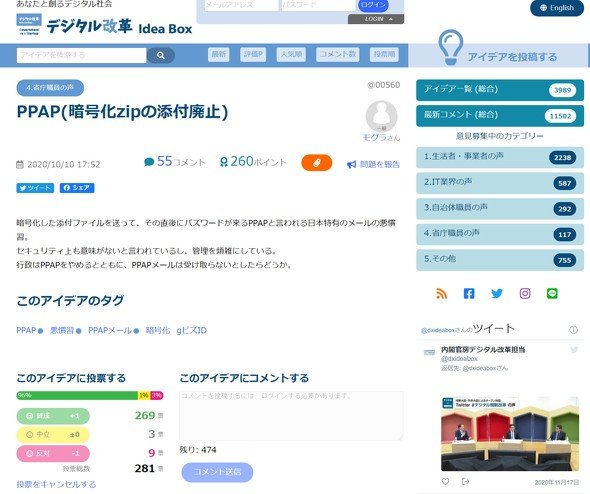Click the green 96% vote bar
Viewport: 590px width, 494px height.
pyautogui.click(x=77, y=395)
